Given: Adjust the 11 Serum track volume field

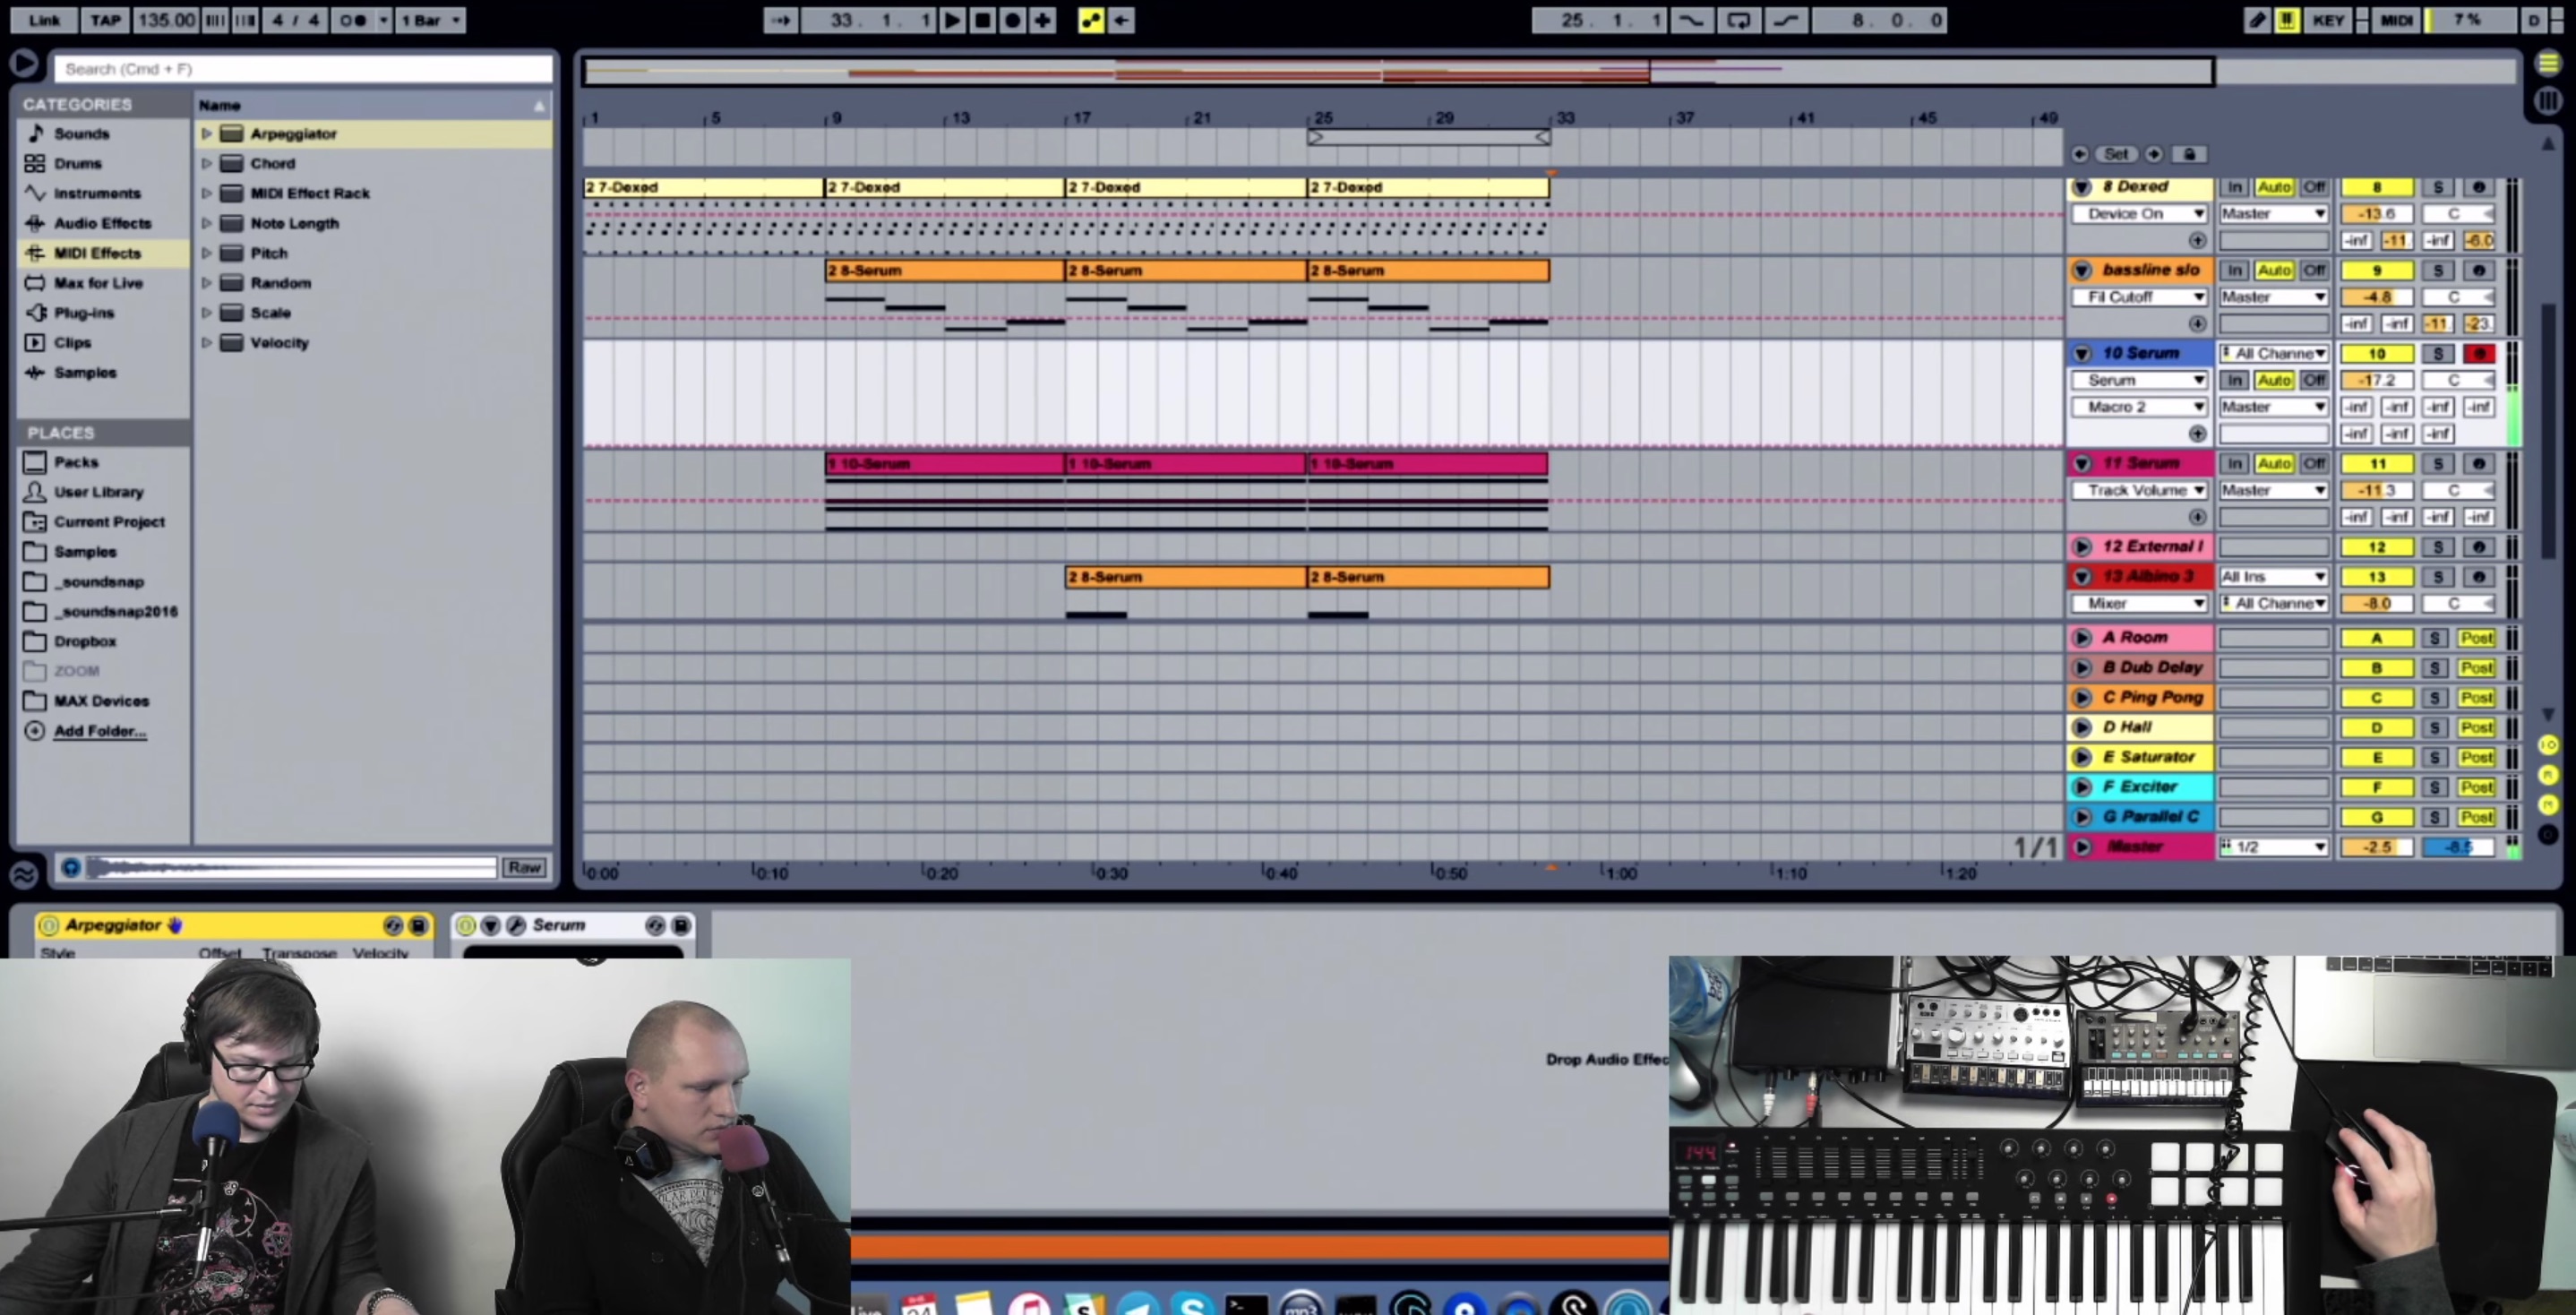Looking at the screenshot, I should (2376, 490).
